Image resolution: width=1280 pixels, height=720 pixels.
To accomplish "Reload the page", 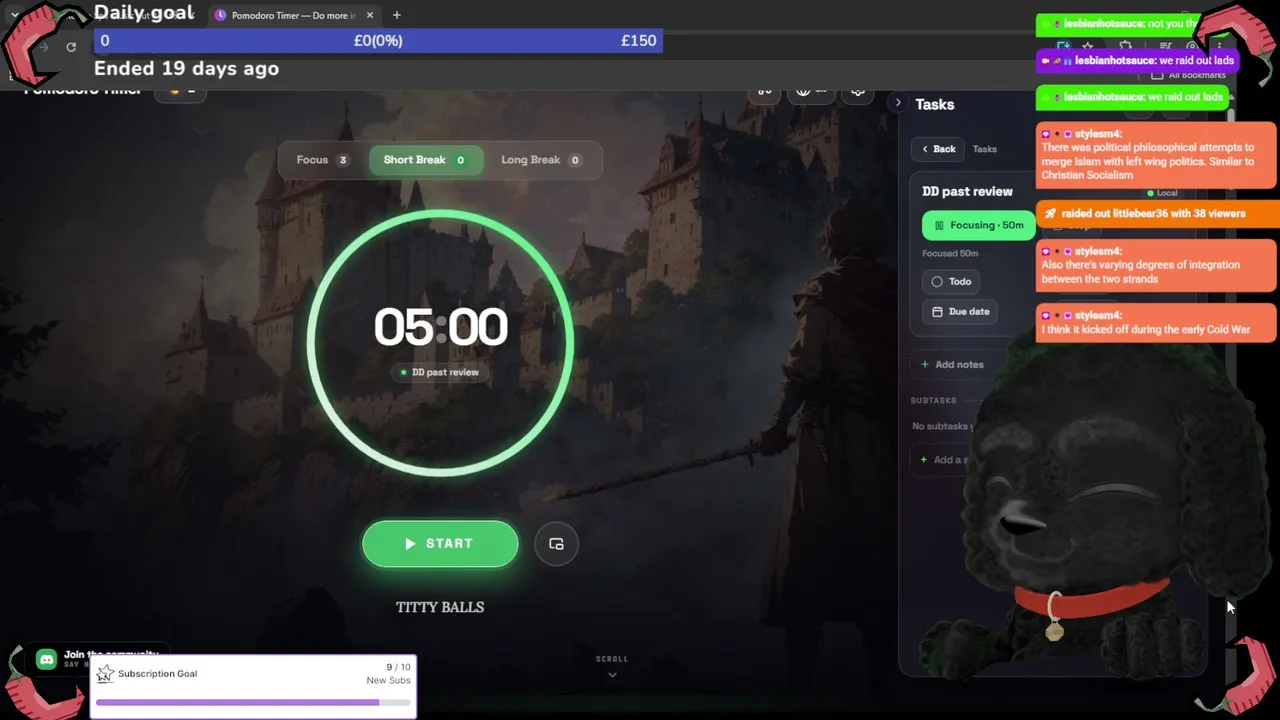I will [x=71, y=47].
